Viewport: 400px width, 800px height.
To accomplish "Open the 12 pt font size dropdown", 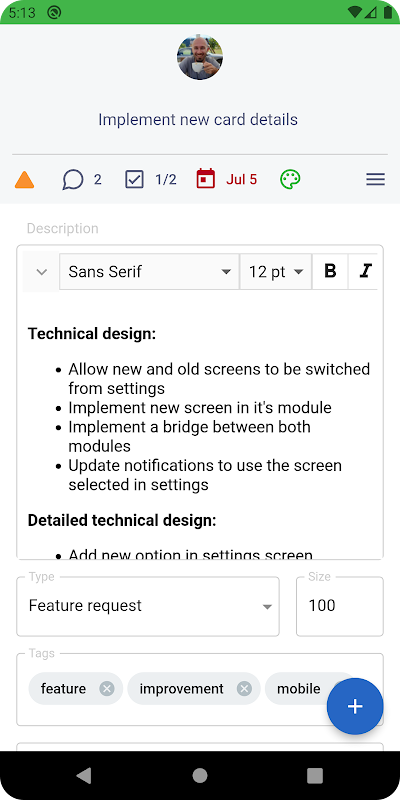I will coord(276,271).
